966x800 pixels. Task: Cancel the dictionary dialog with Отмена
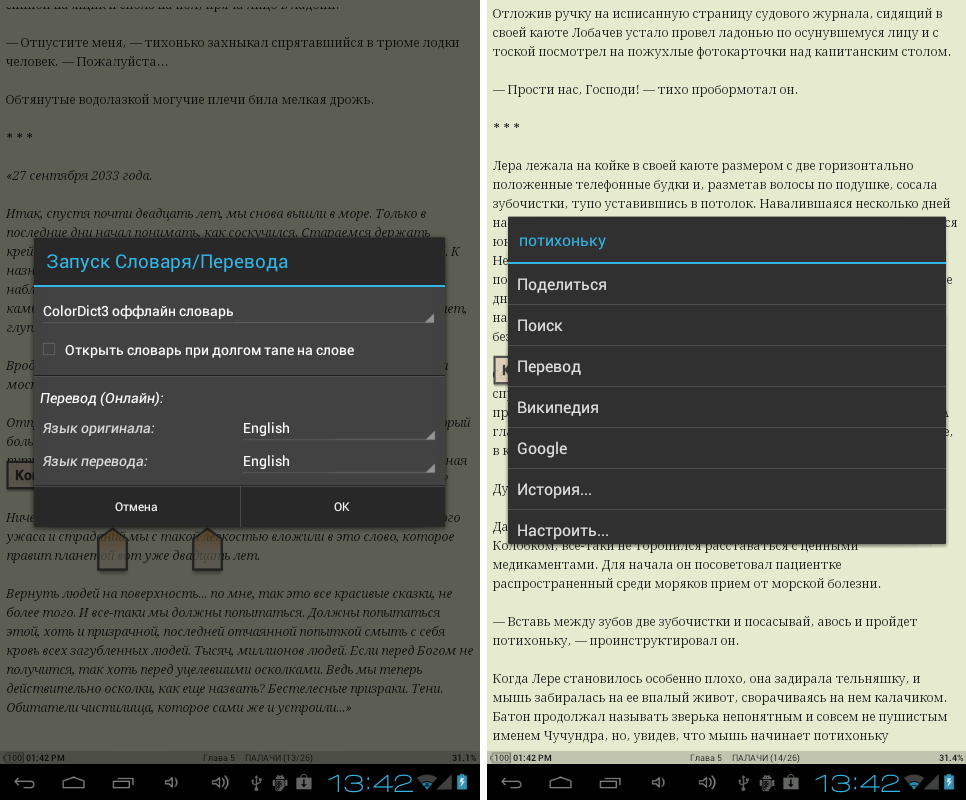click(136, 507)
